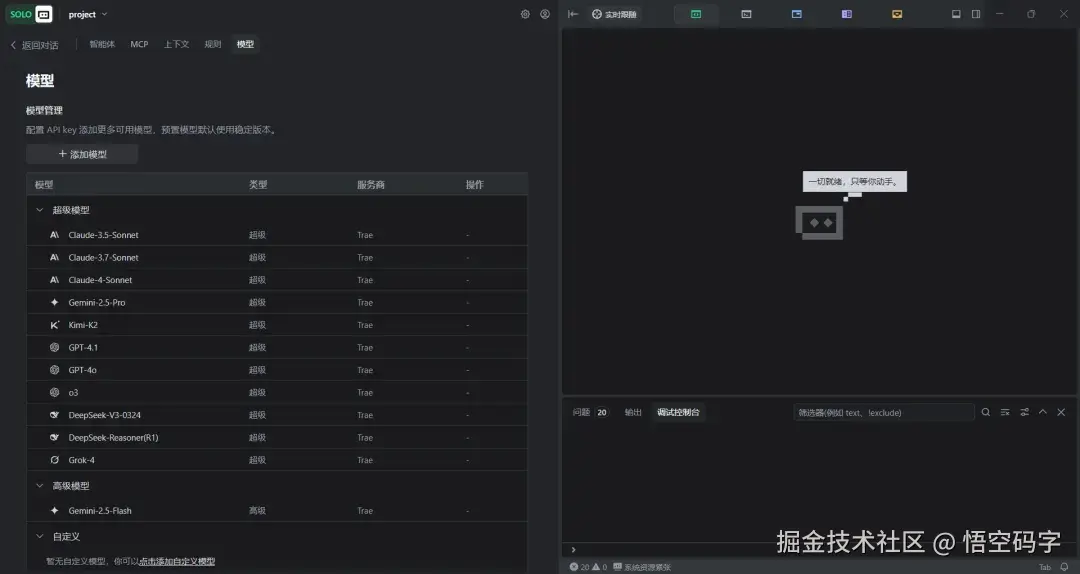Select the Kimi-K2 model name

83,325
